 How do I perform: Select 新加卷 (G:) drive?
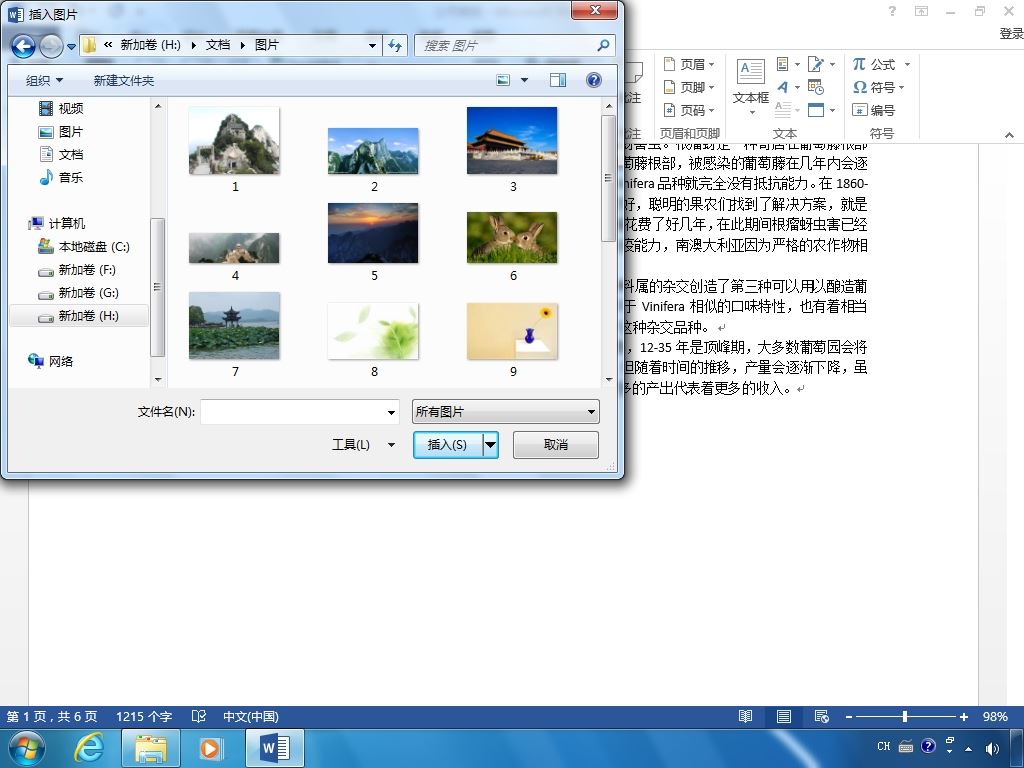(x=78, y=293)
